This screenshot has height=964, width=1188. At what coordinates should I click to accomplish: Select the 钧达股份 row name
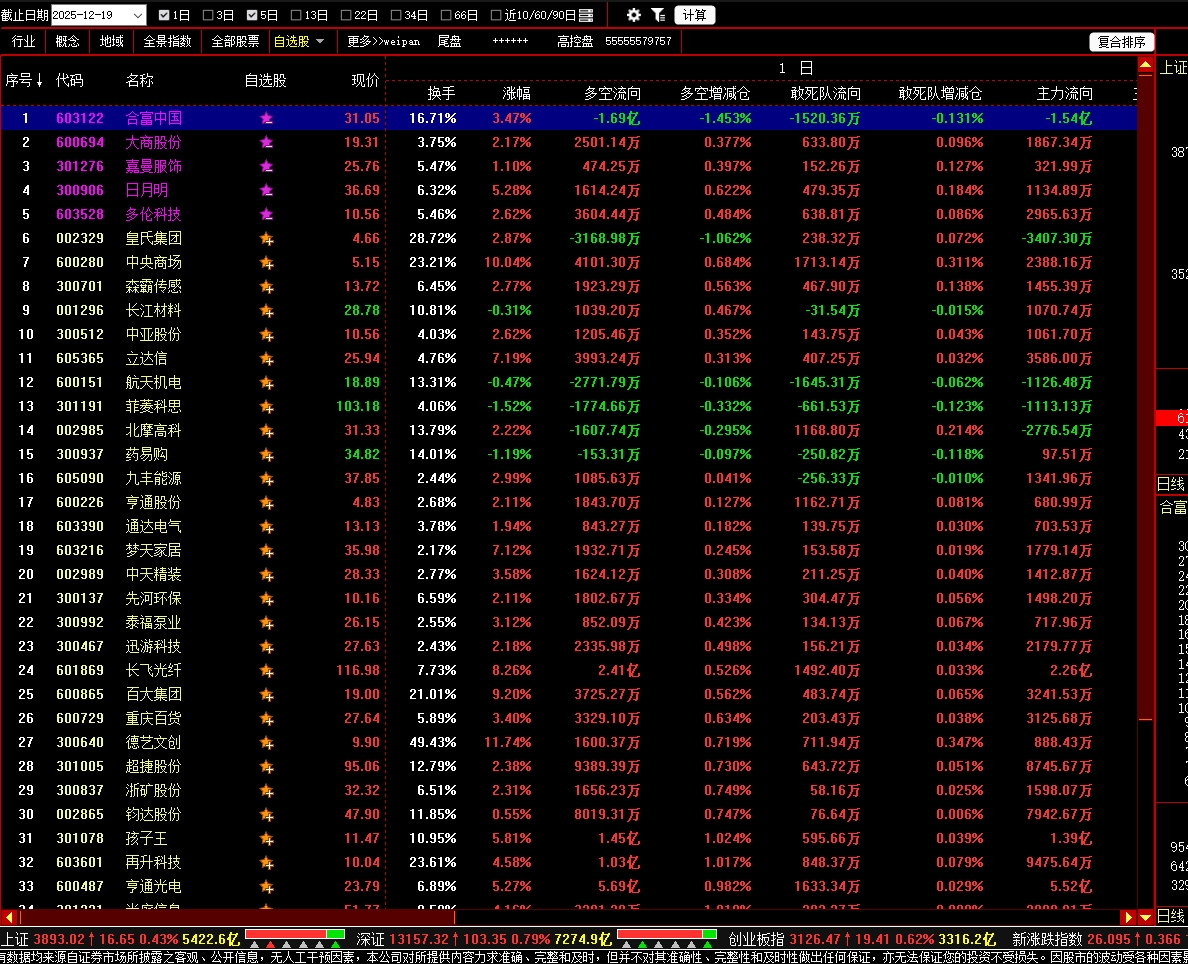click(153, 815)
